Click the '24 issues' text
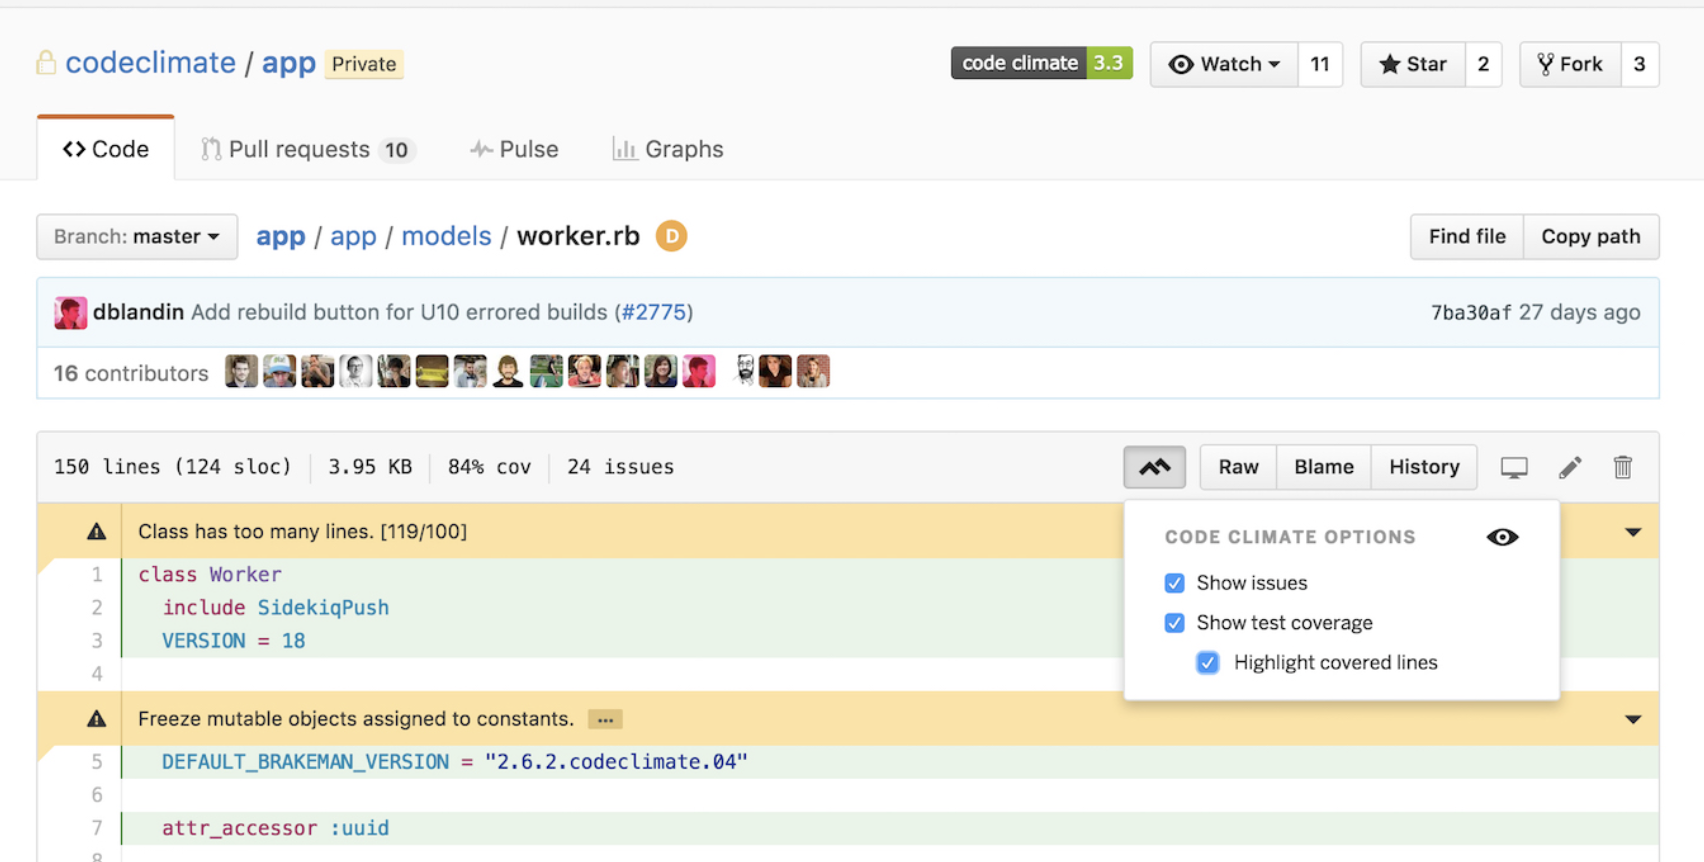The height and width of the screenshot is (862, 1704). click(621, 467)
